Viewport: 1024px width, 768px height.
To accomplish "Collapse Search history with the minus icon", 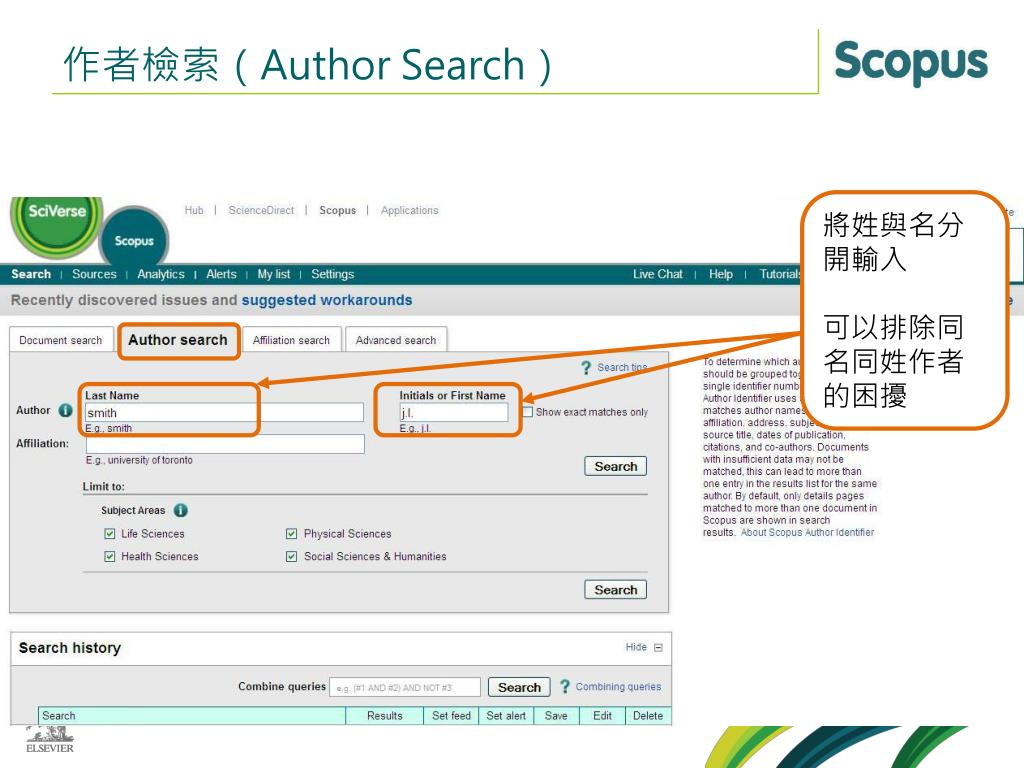I will [x=658, y=648].
